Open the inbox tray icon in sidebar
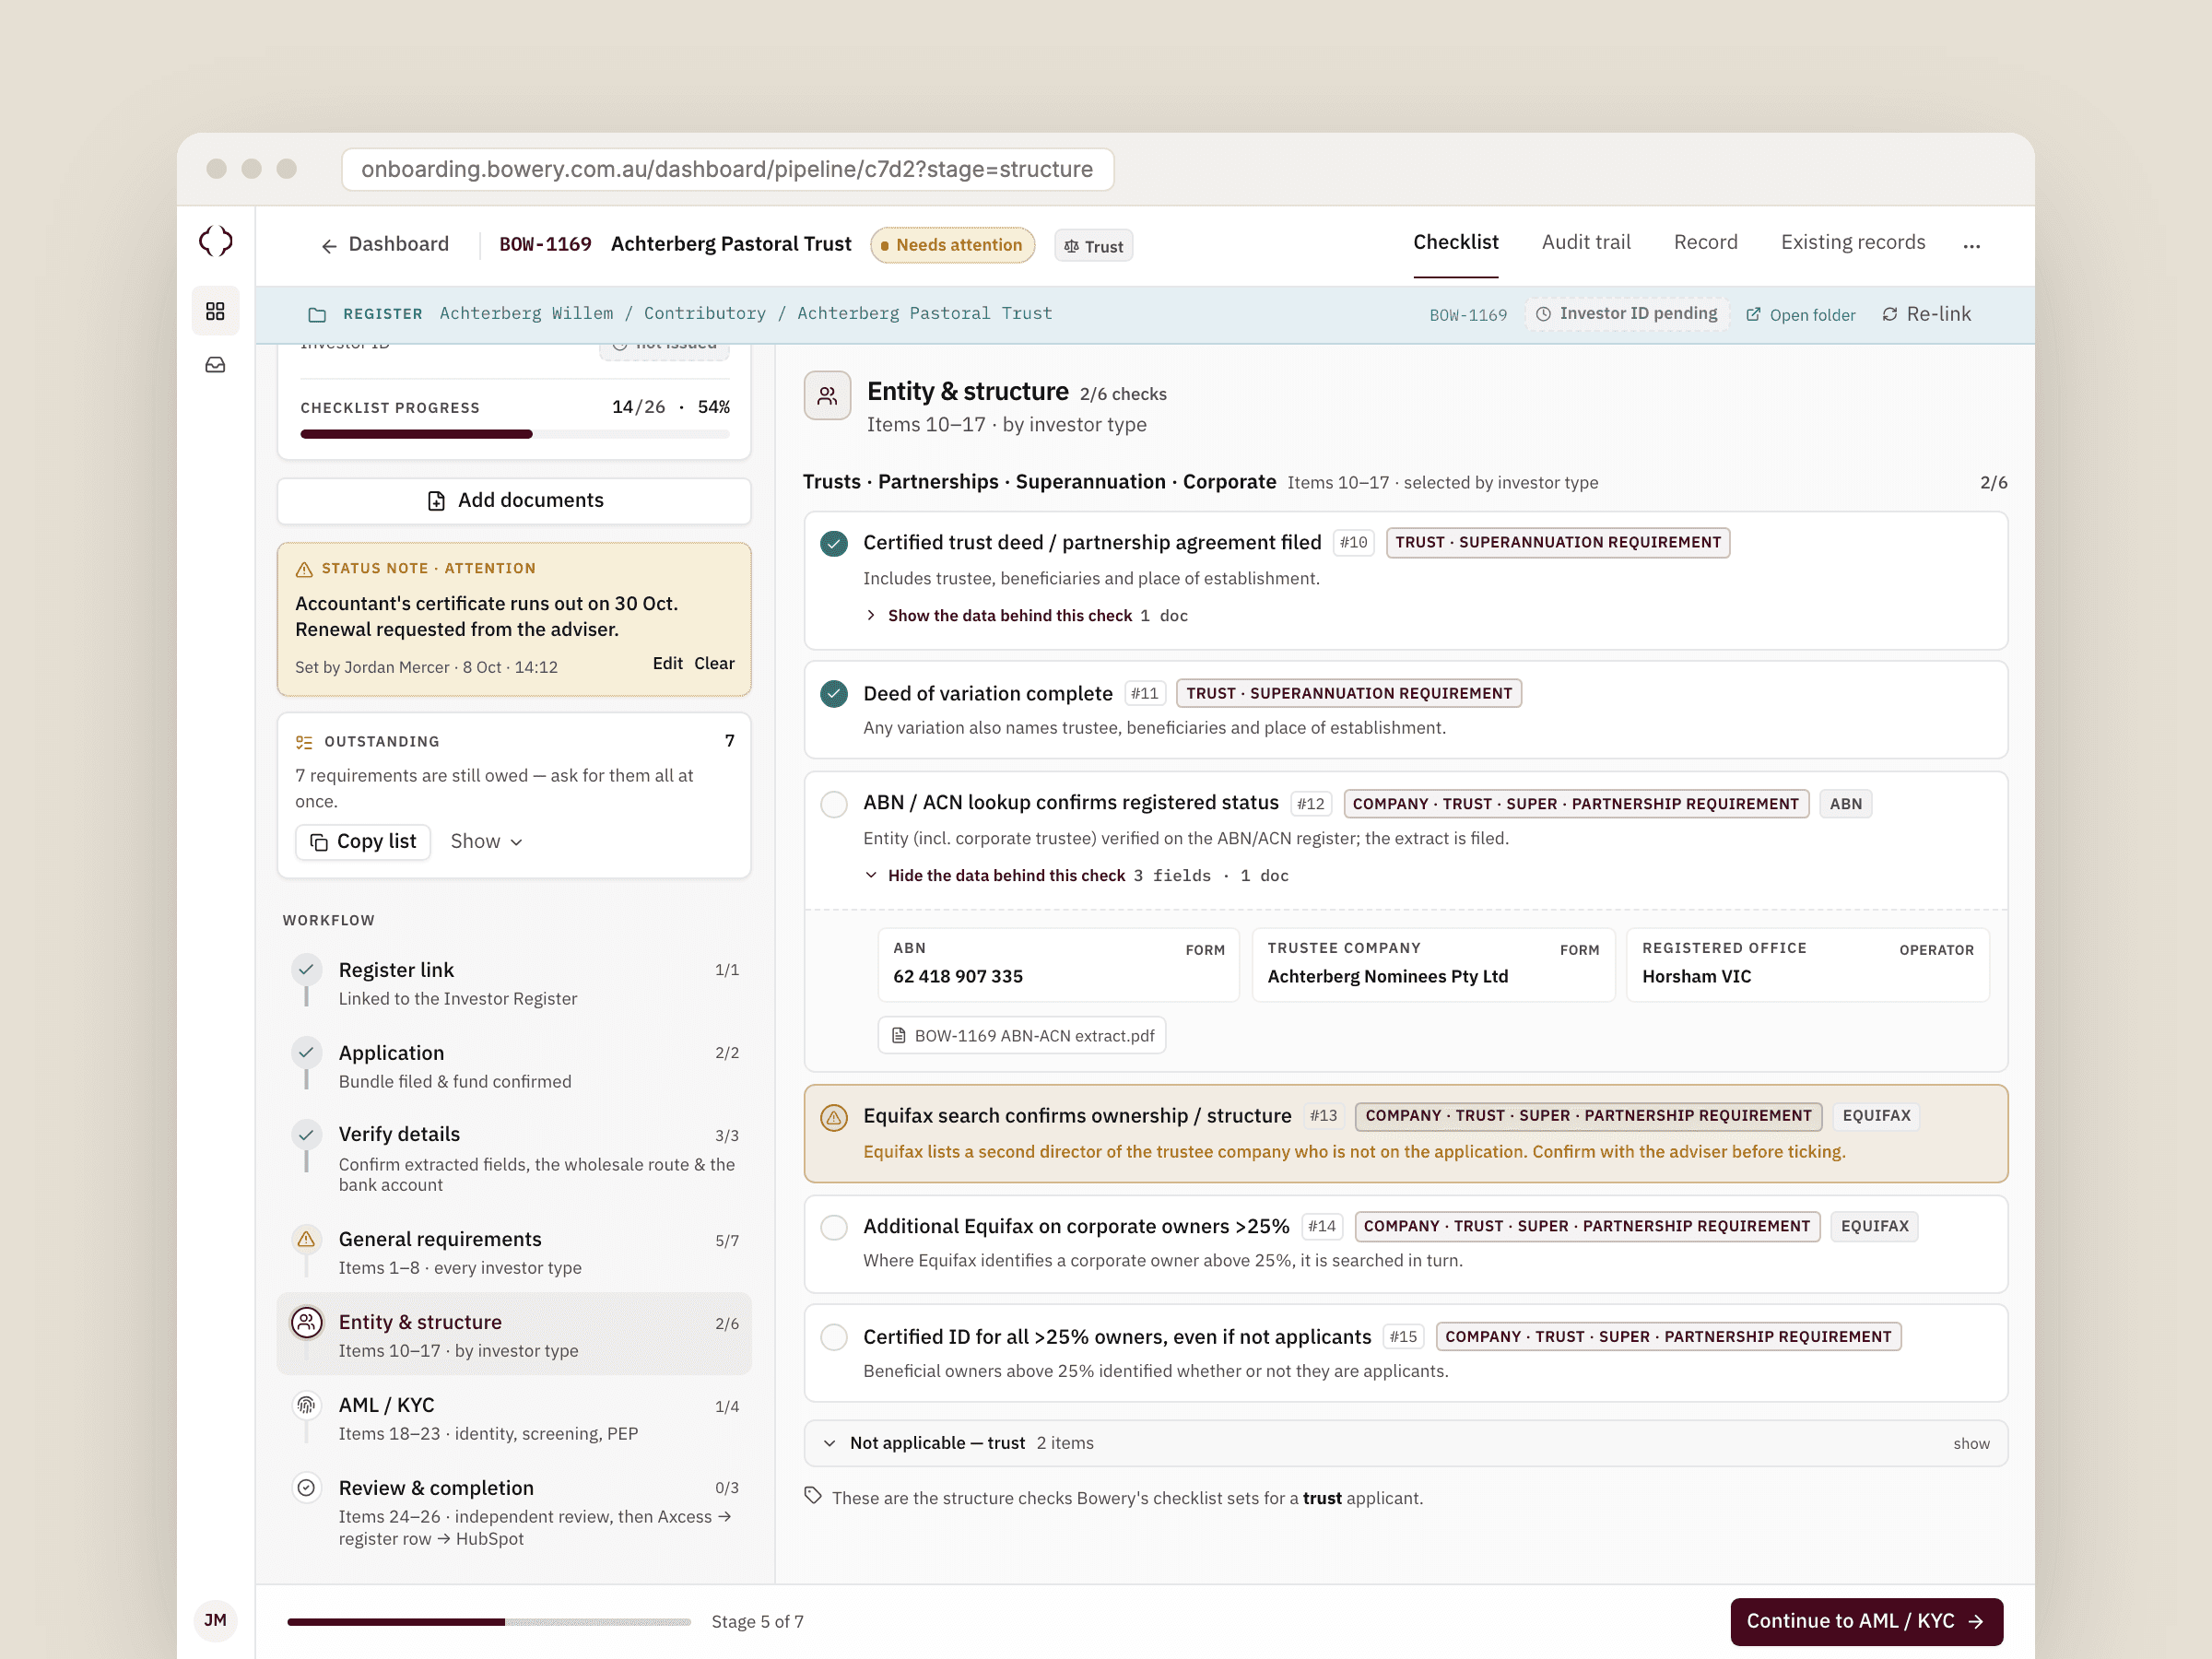The height and width of the screenshot is (1659, 2212). (215, 365)
